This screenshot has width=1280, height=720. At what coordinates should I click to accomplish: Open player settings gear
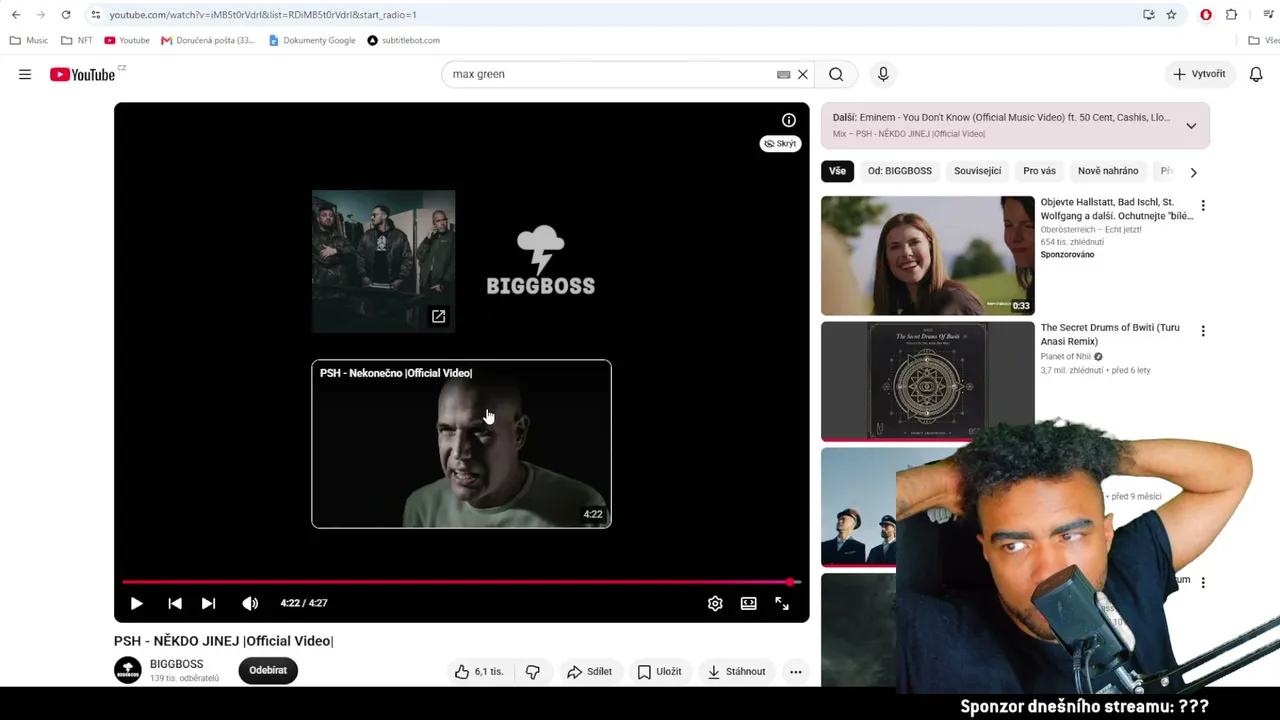point(715,603)
